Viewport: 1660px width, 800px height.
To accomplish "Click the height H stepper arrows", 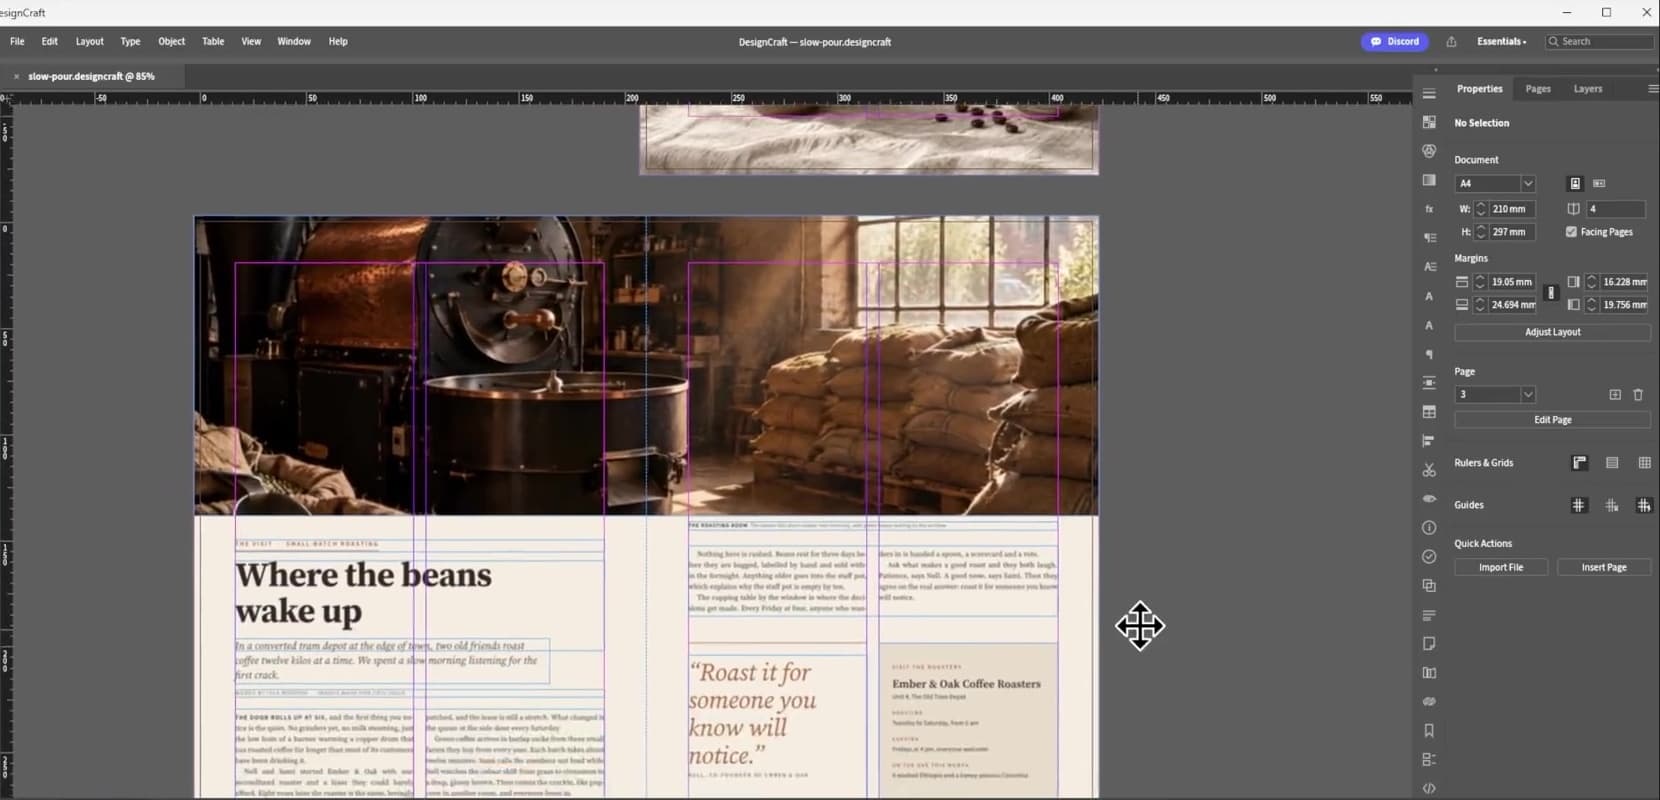I will pyautogui.click(x=1481, y=232).
